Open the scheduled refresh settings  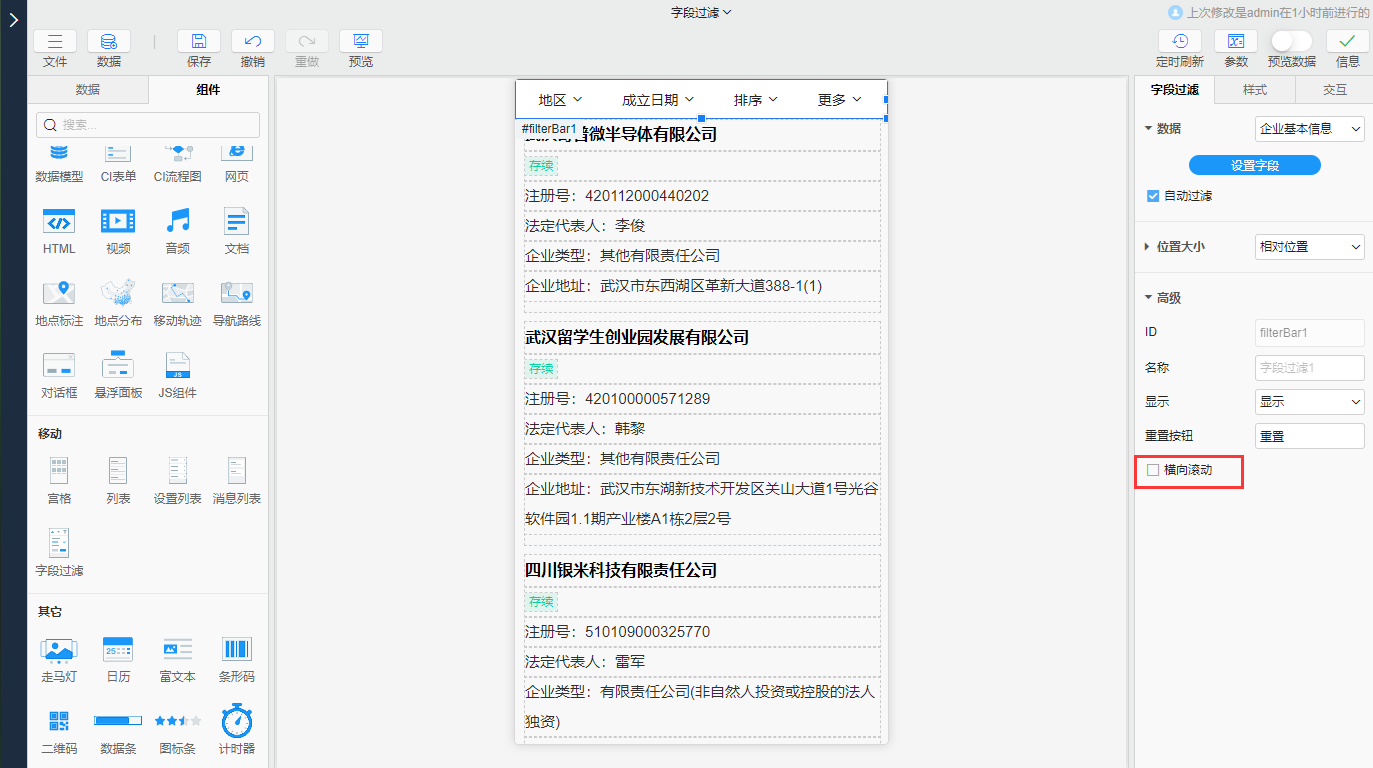point(1180,42)
